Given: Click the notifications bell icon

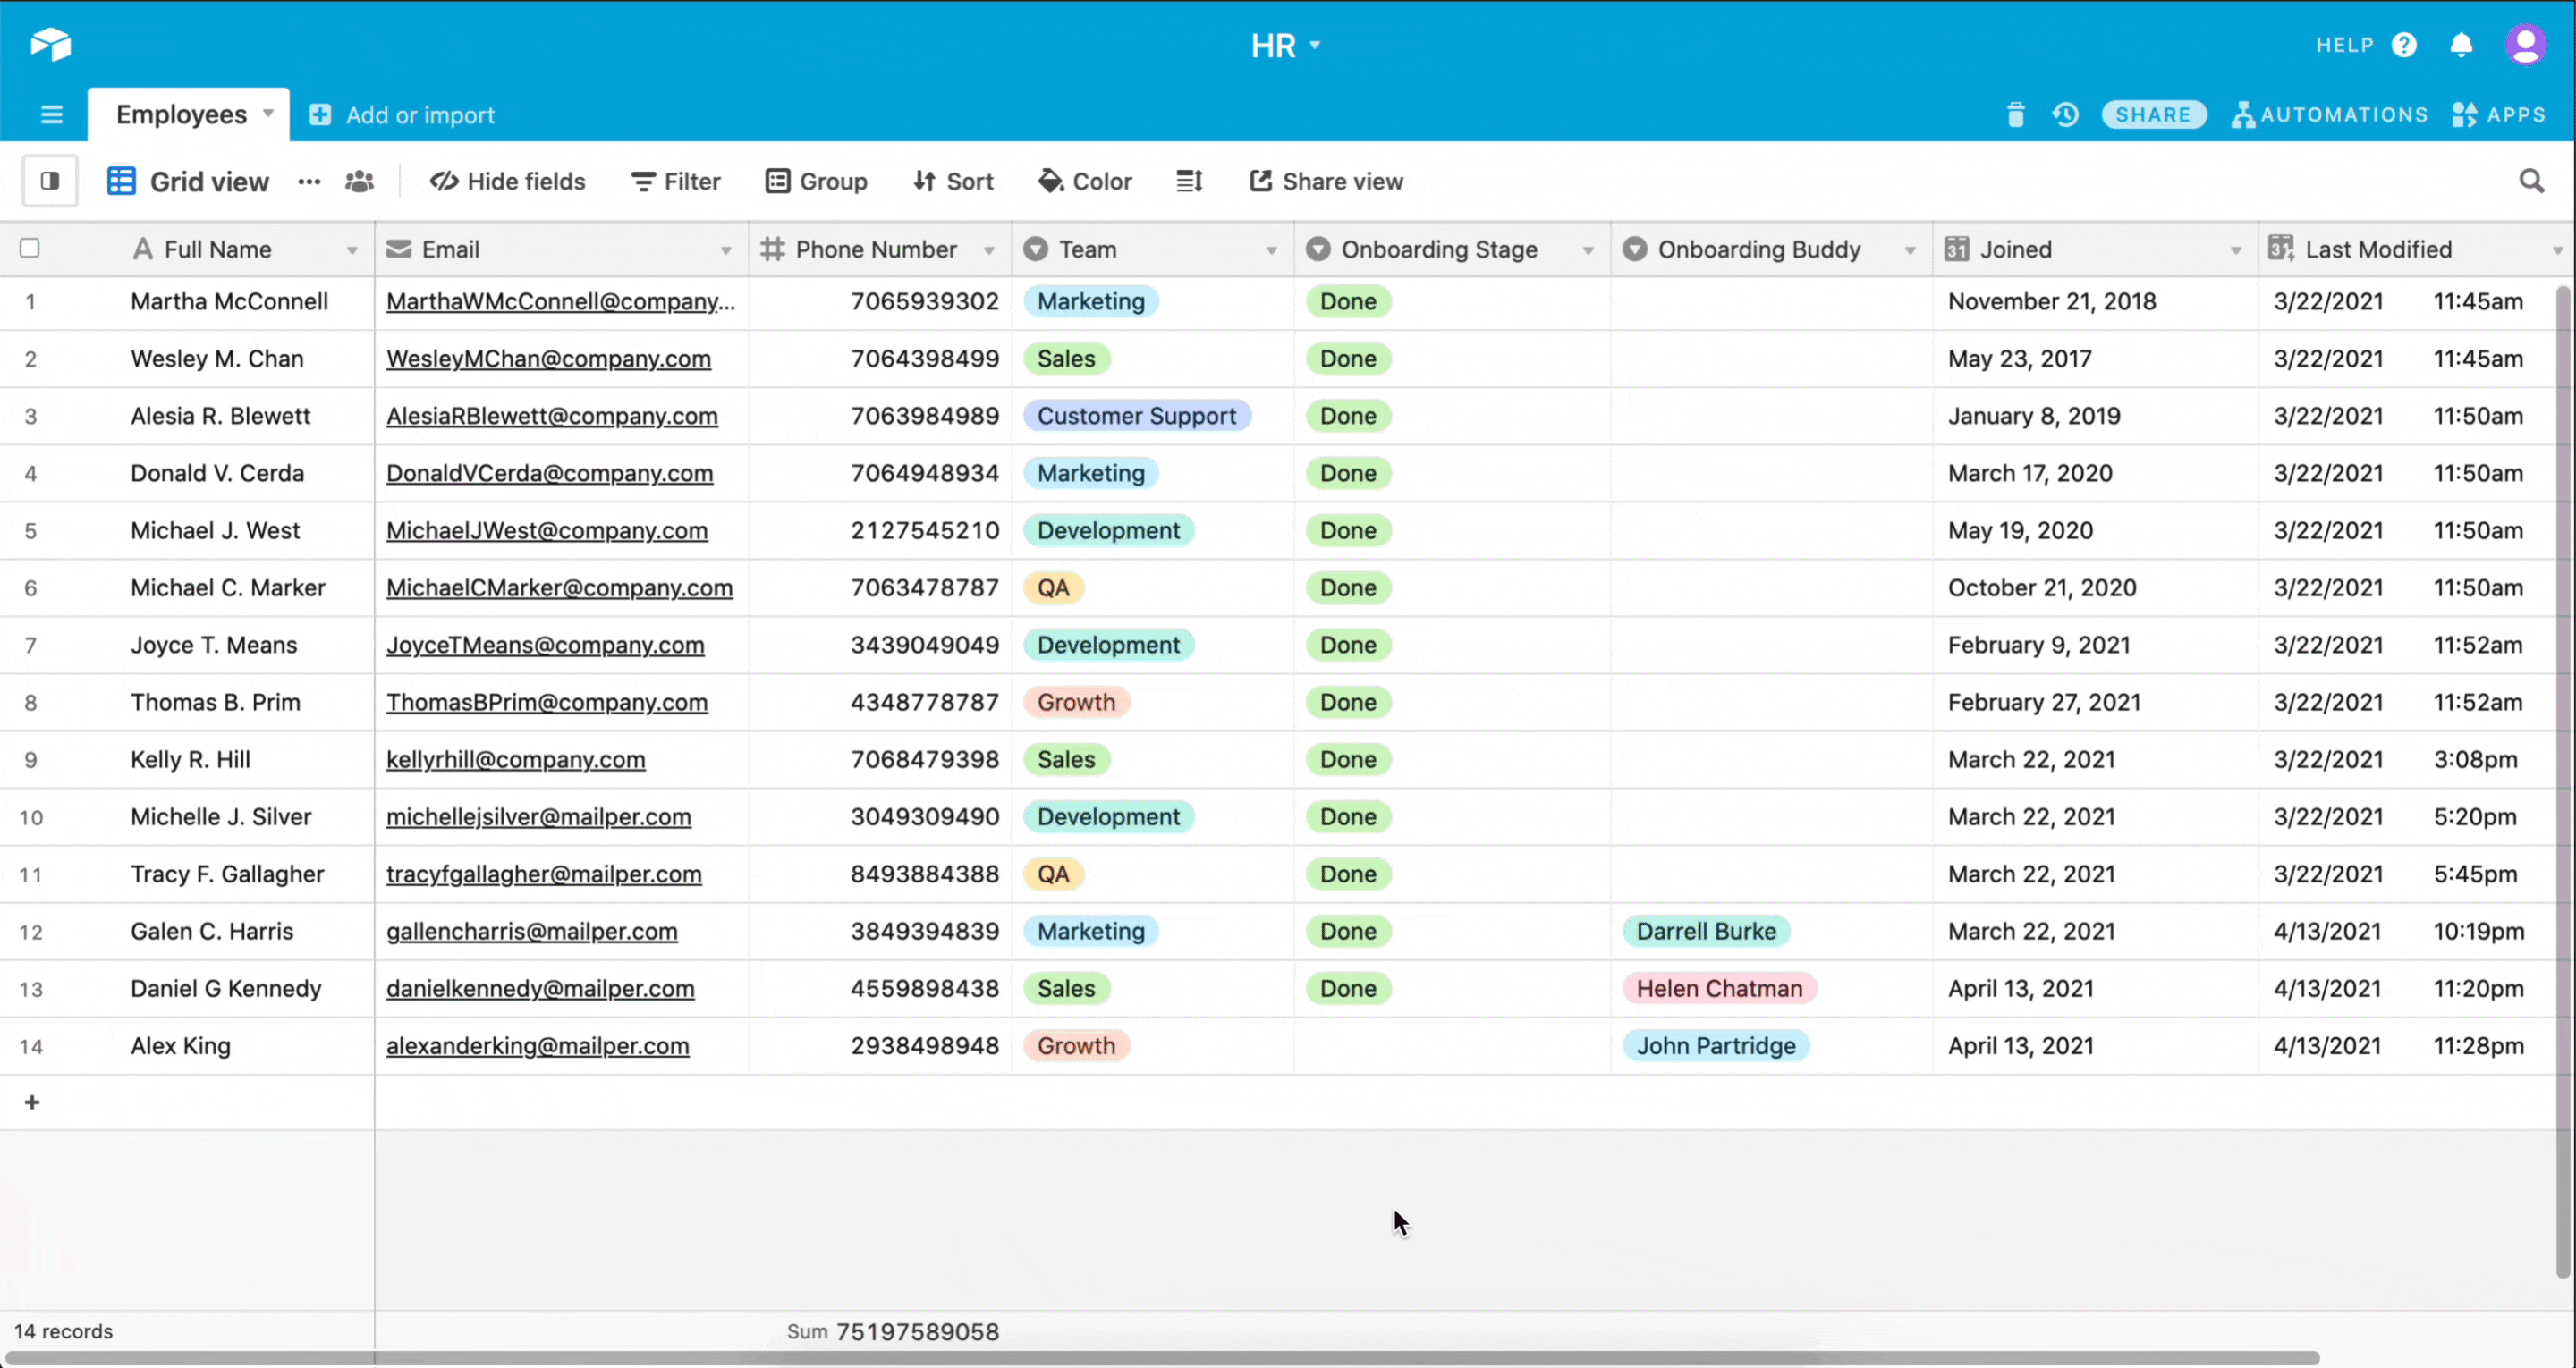Looking at the screenshot, I should click(2461, 45).
